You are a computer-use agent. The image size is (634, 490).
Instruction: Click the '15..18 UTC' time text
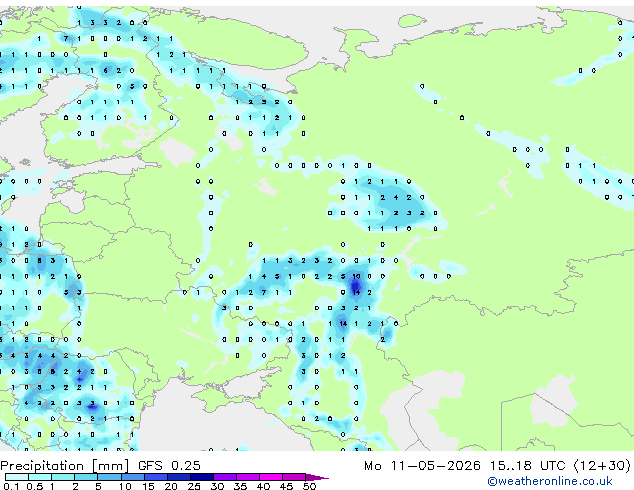pyautogui.click(x=527, y=465)
